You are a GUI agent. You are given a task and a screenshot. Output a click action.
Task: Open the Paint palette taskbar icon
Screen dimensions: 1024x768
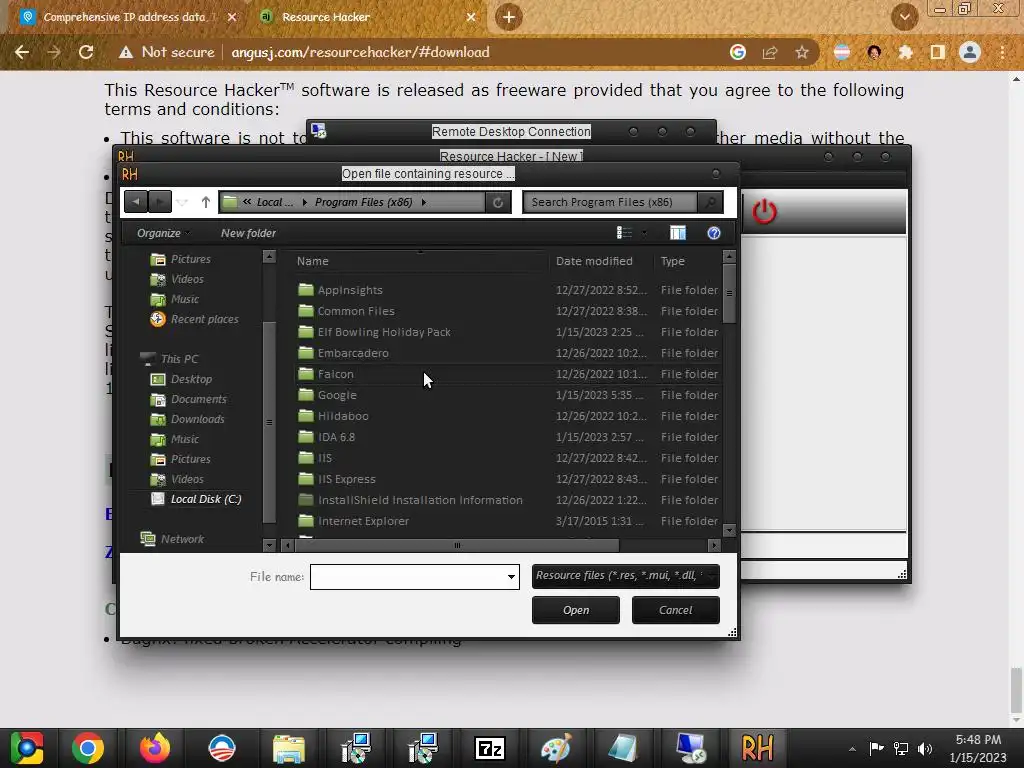click(x=556, y=748)
